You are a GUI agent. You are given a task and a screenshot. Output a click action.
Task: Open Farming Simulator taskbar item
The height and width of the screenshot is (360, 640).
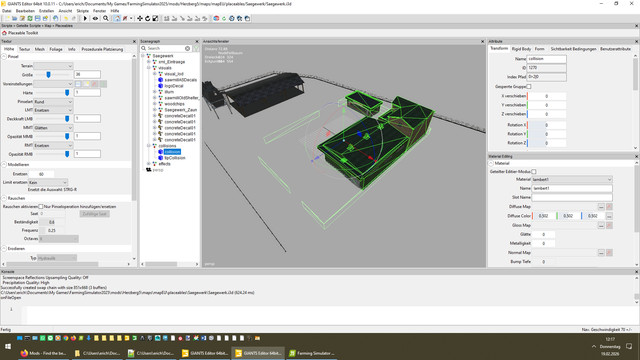click(x=312, y=353)
